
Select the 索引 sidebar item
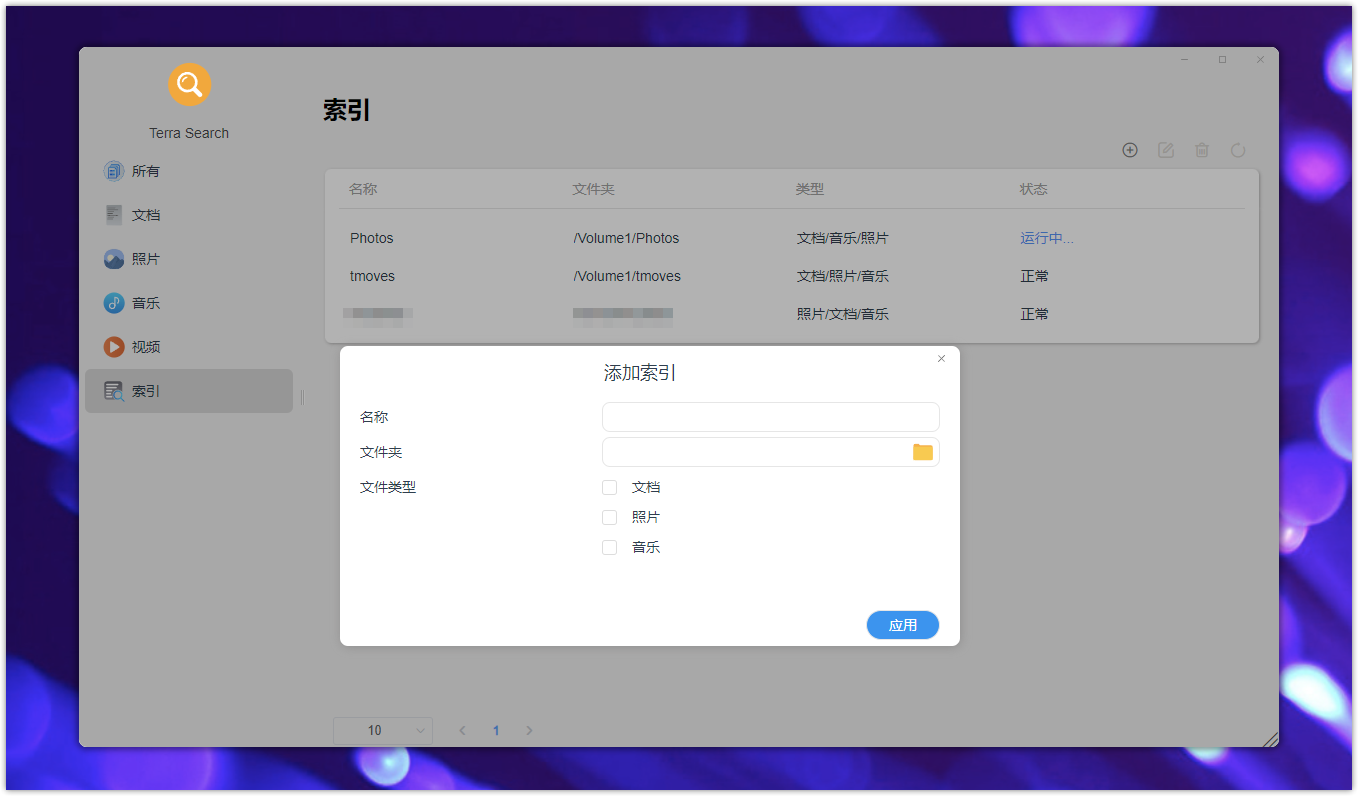189,391
